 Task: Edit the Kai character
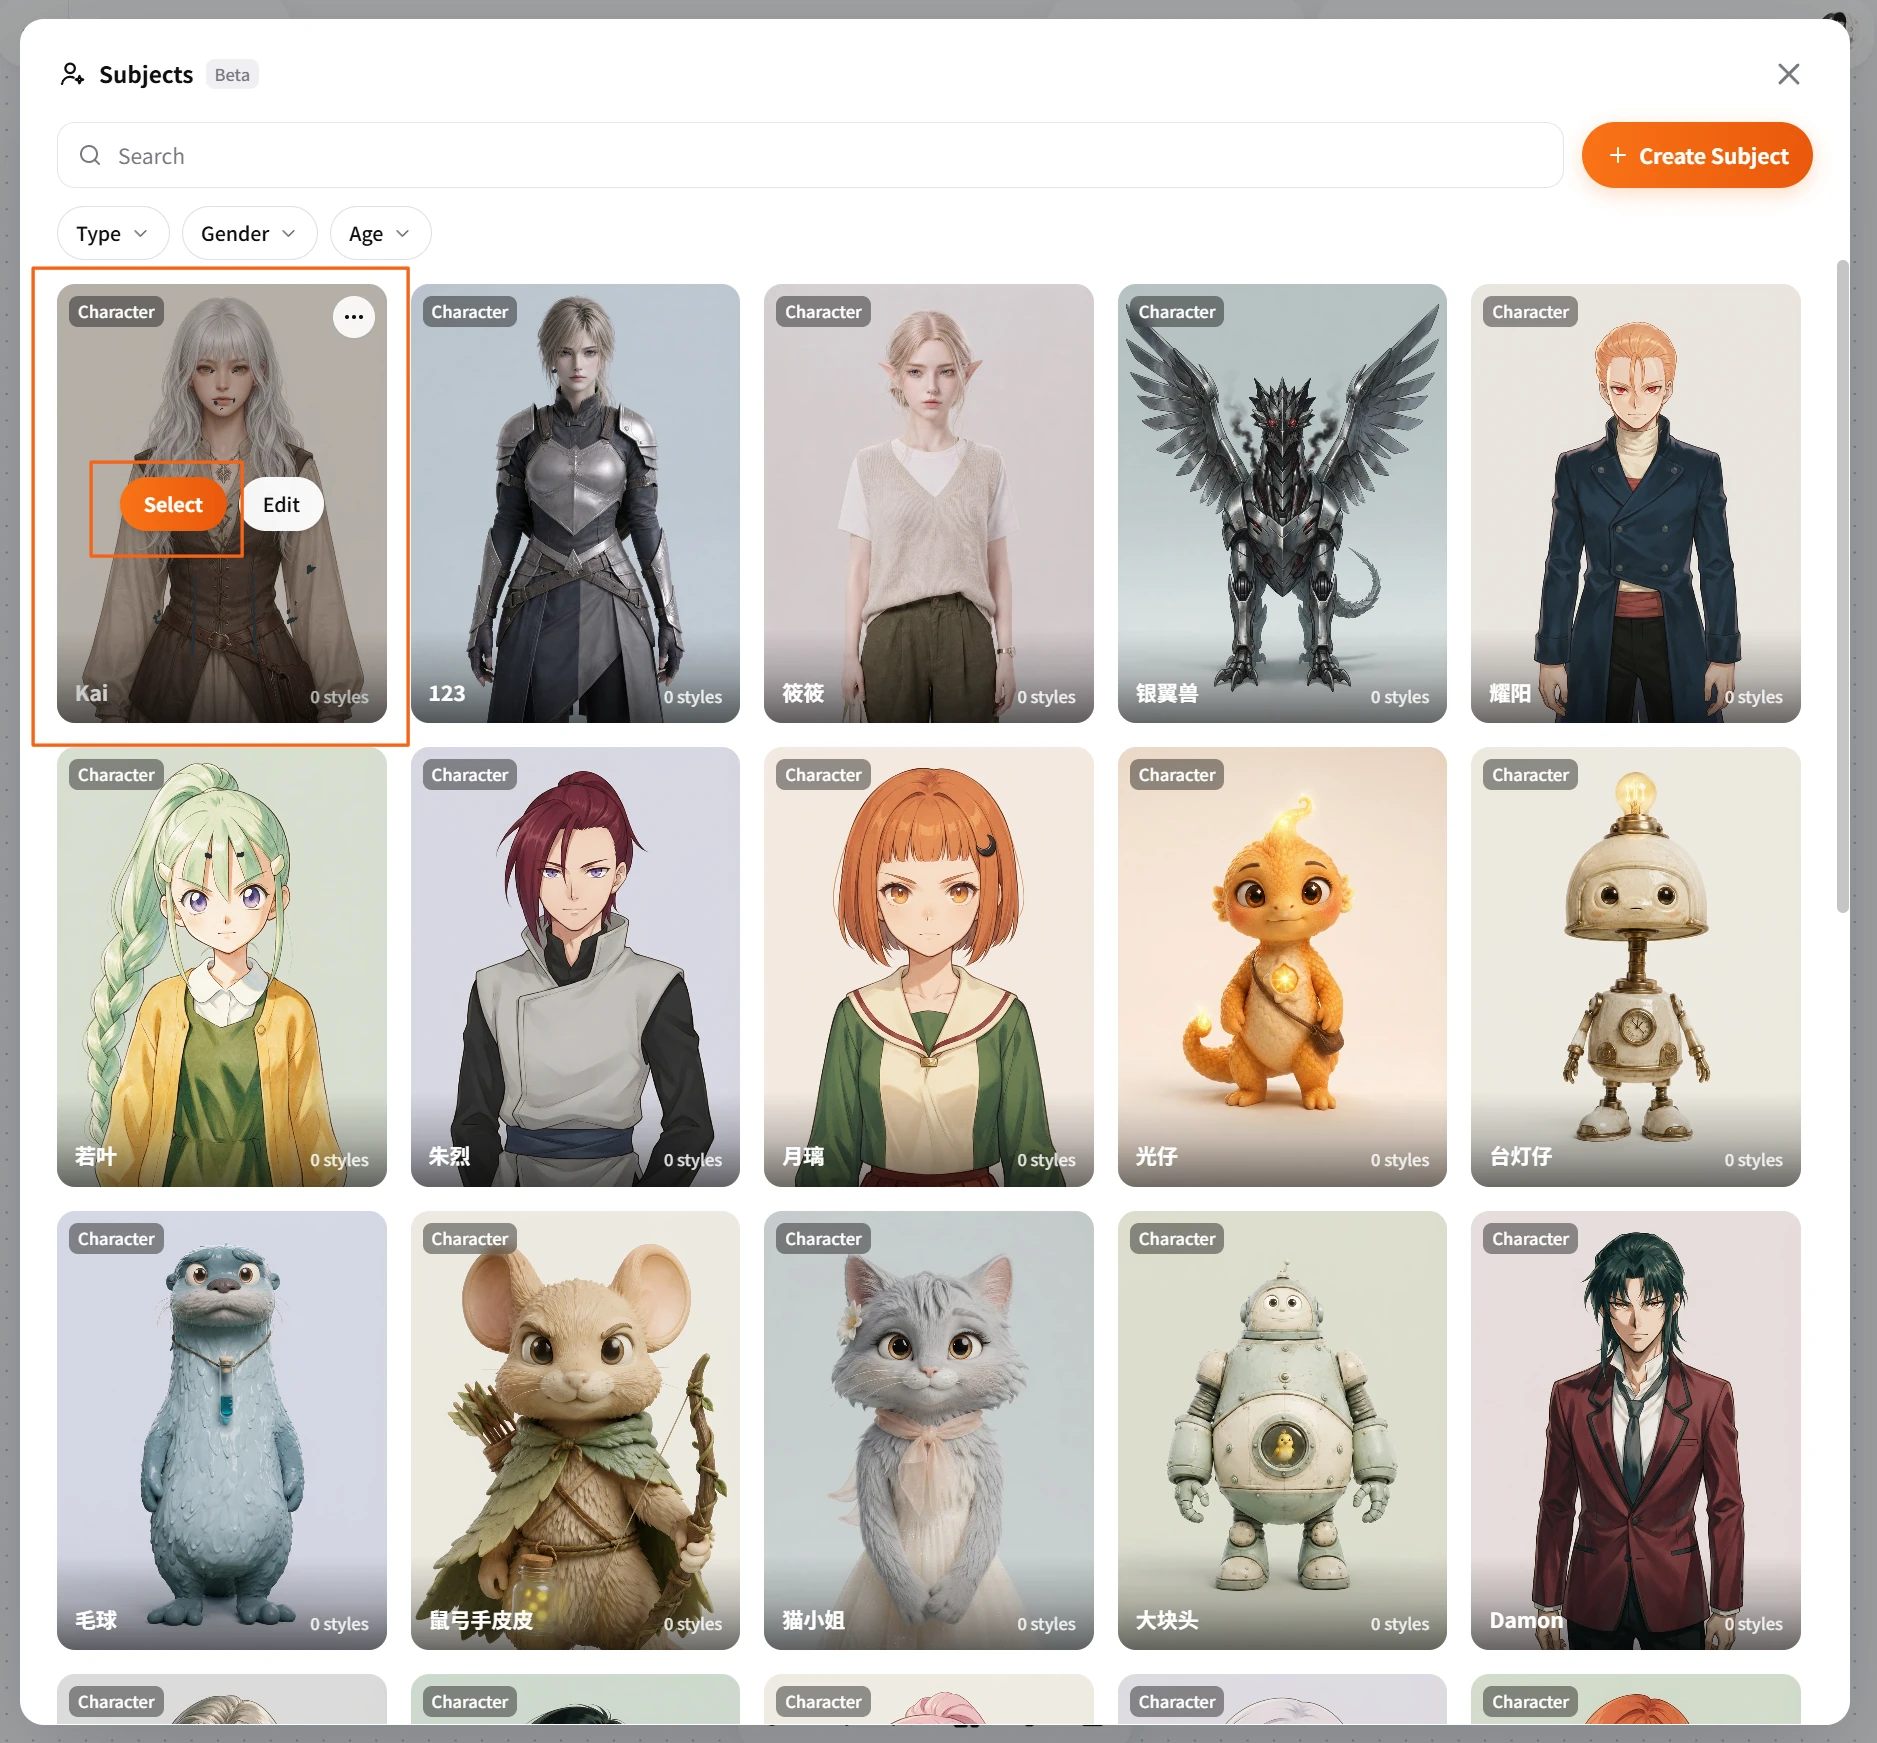[x=281, y=505]
